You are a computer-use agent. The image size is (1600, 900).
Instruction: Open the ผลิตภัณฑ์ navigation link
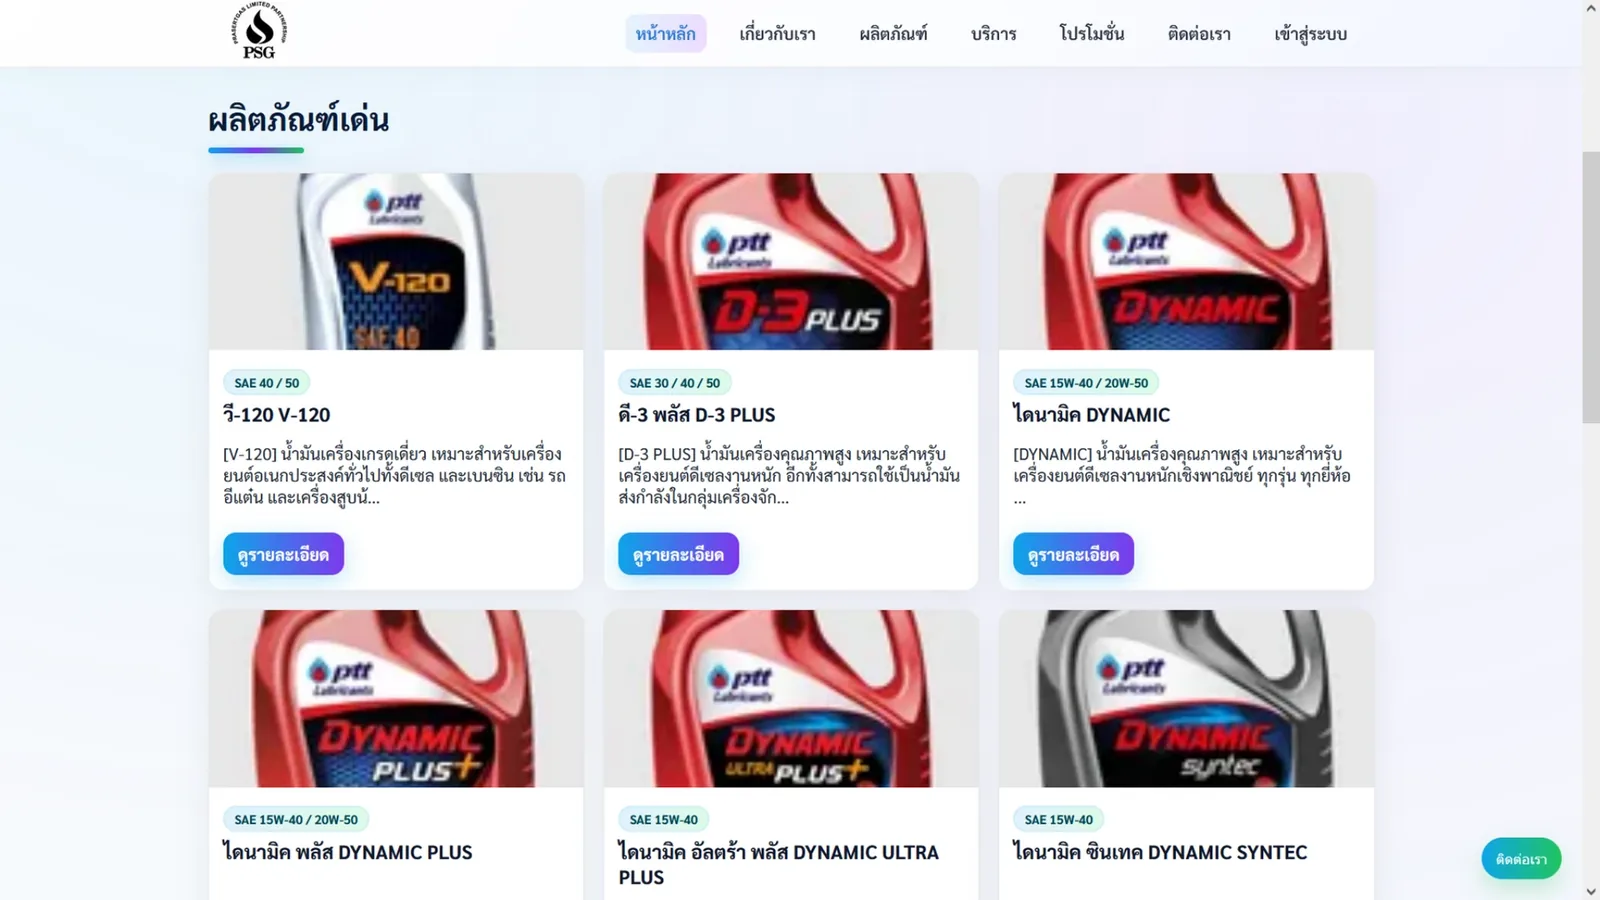coord(893,34)
